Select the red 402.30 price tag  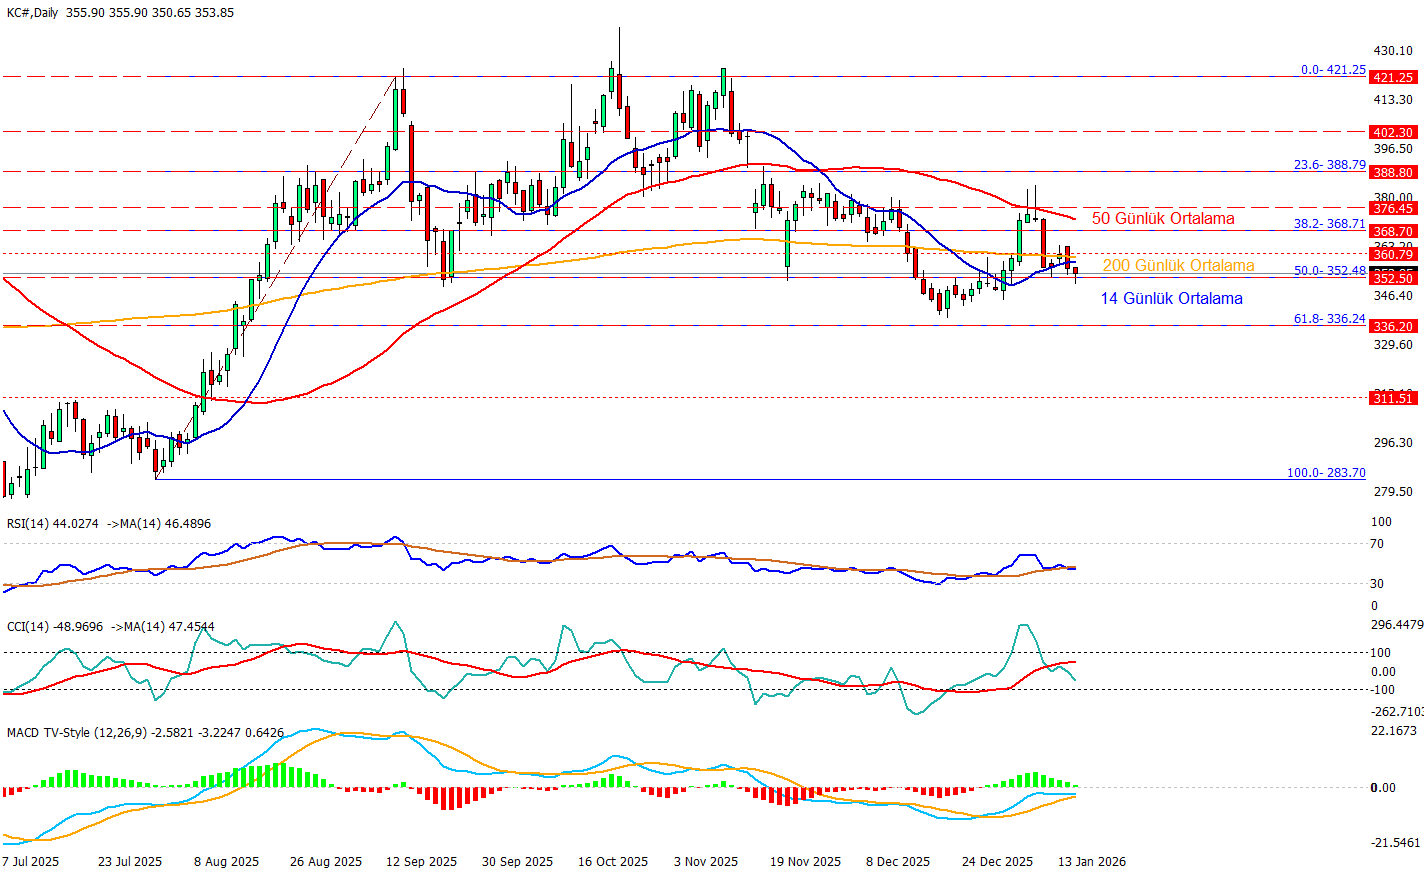click(1393, 133)
